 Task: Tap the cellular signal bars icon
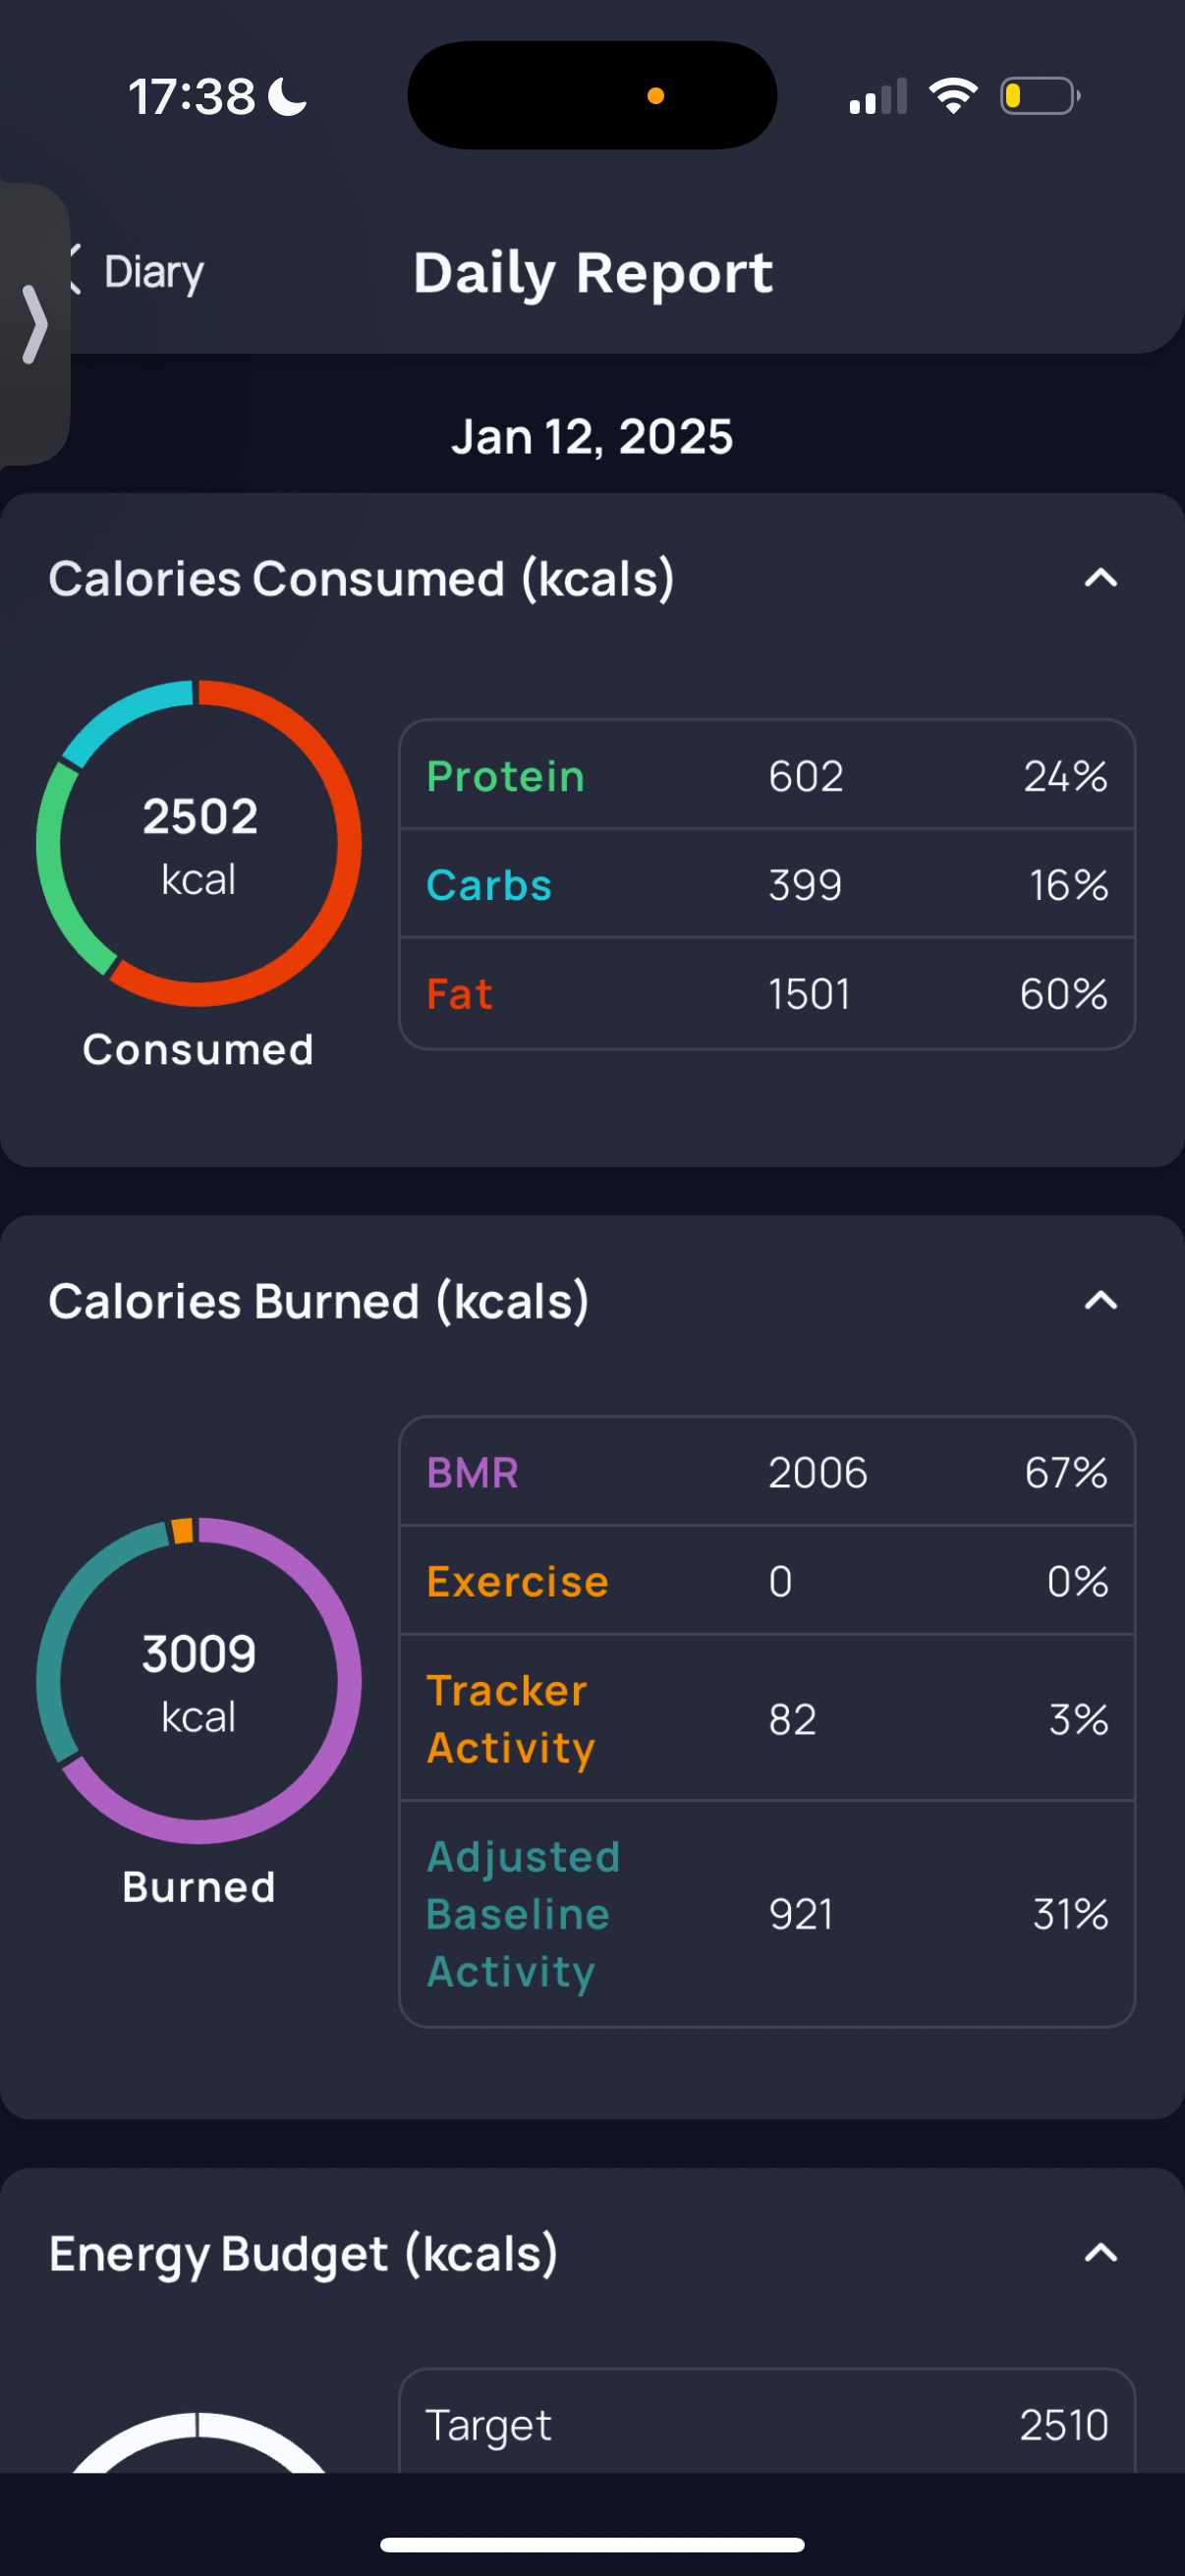pos(877,97)
